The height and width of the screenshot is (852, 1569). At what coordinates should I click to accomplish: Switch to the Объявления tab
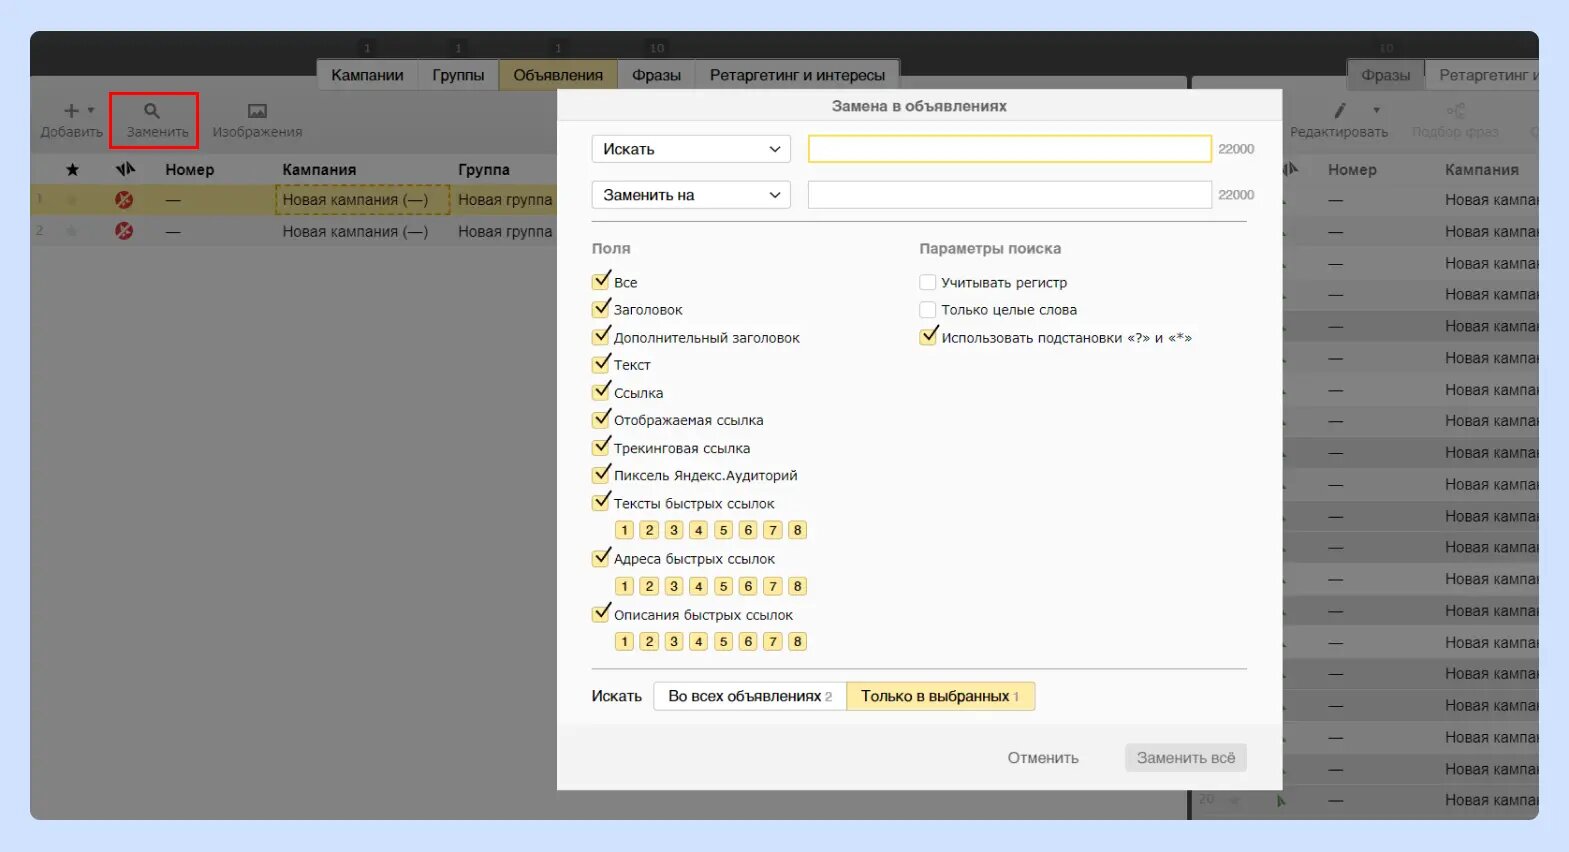point(558,75)
